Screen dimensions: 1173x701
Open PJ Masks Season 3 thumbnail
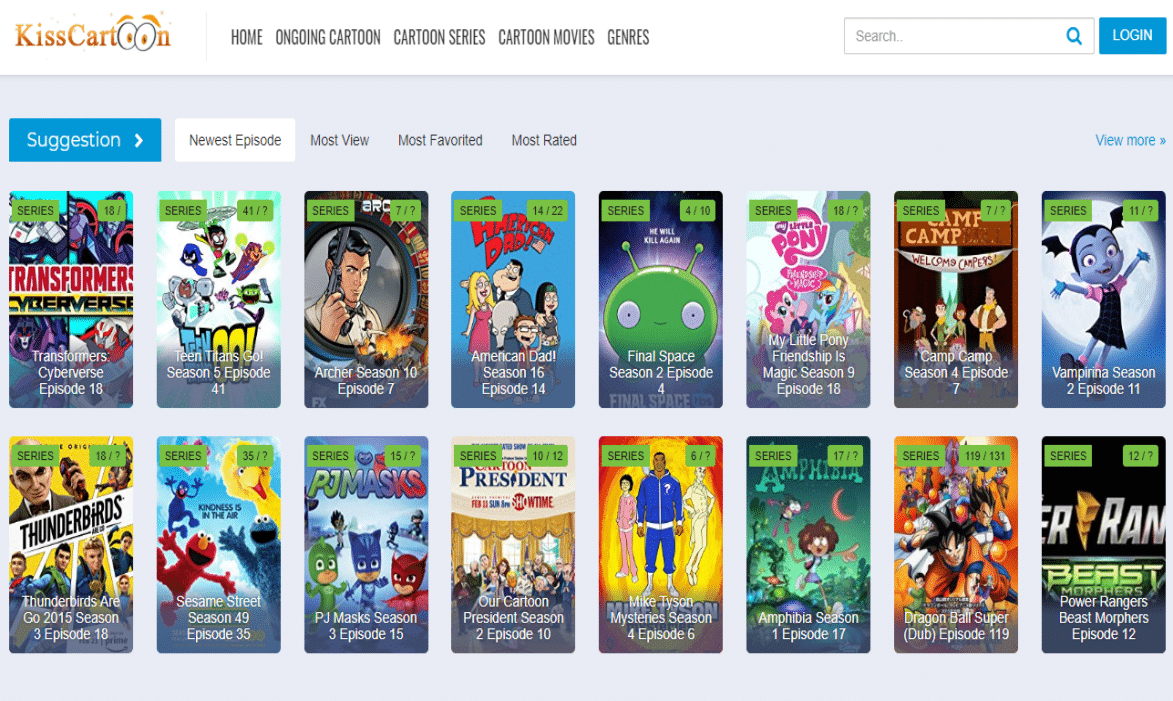tap(366, 545)
